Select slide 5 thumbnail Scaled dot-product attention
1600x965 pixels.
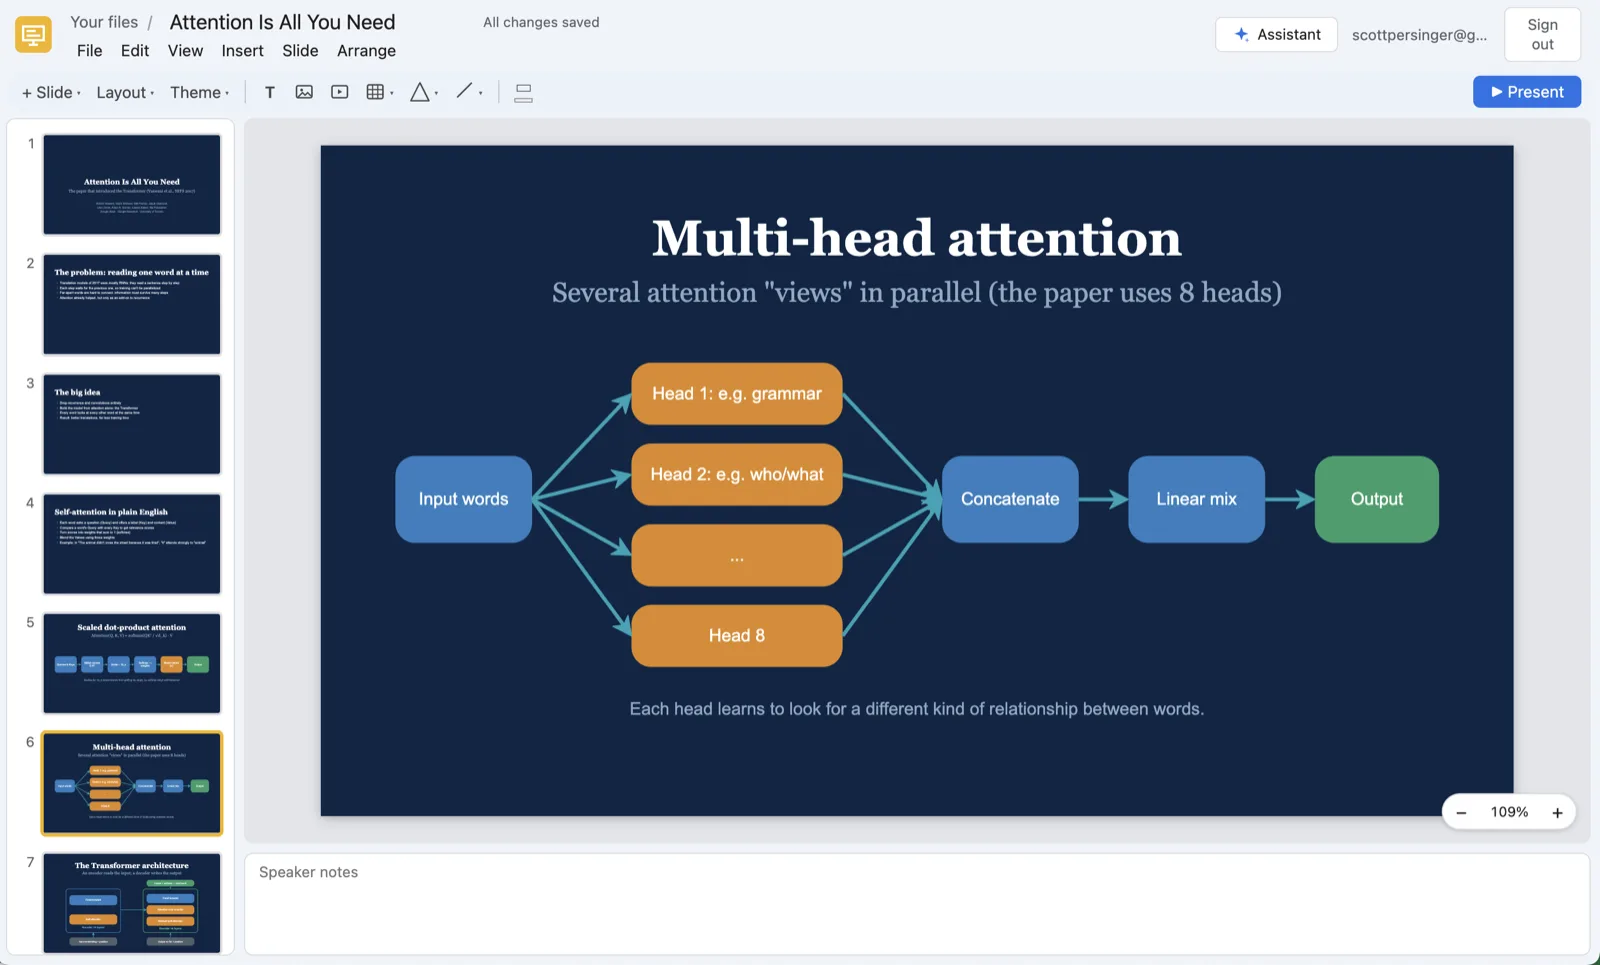click(x=132, y=663)
